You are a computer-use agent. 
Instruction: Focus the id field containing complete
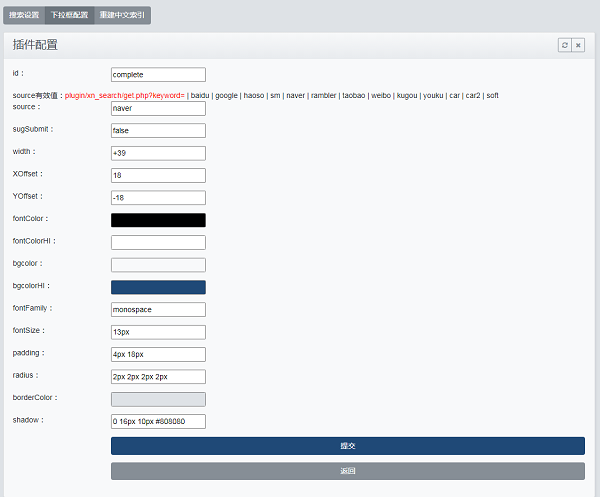coord(158,74)
